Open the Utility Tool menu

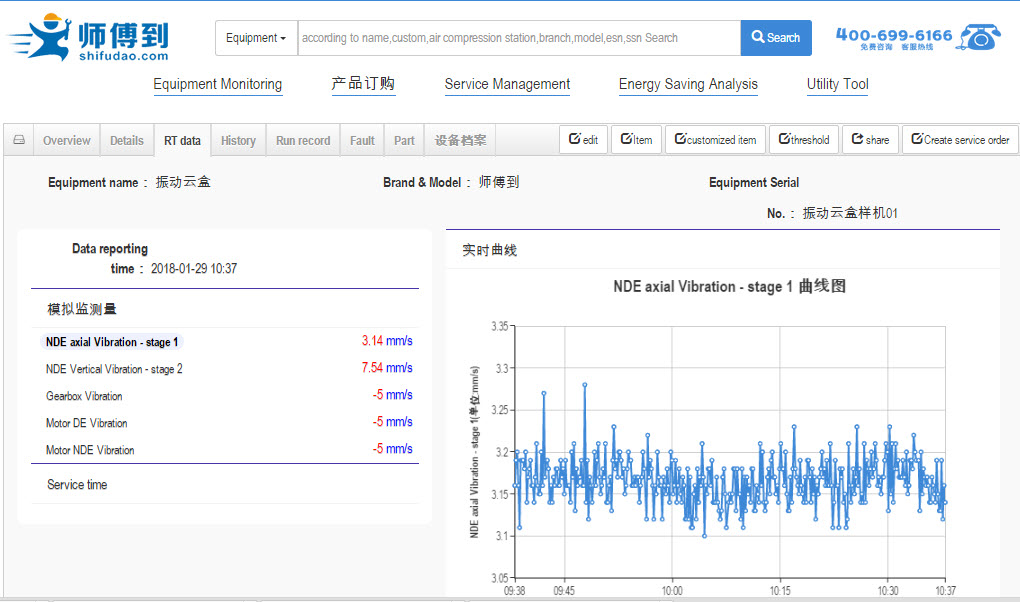837,85
